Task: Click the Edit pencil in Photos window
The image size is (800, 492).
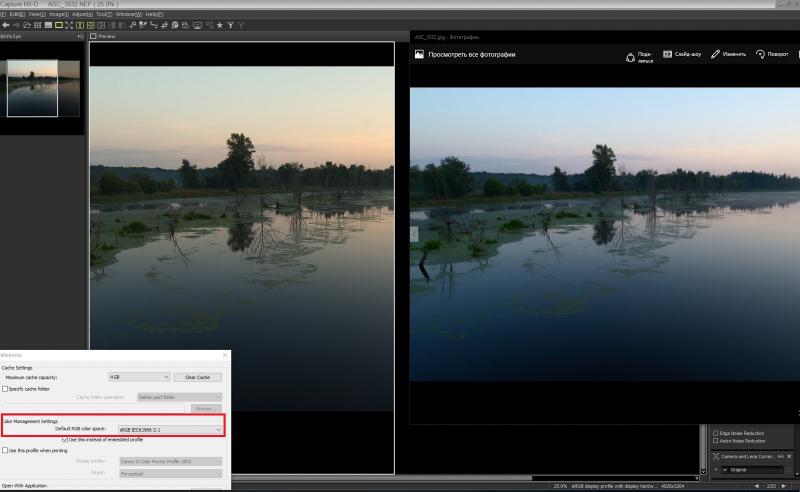Action: 715,54
